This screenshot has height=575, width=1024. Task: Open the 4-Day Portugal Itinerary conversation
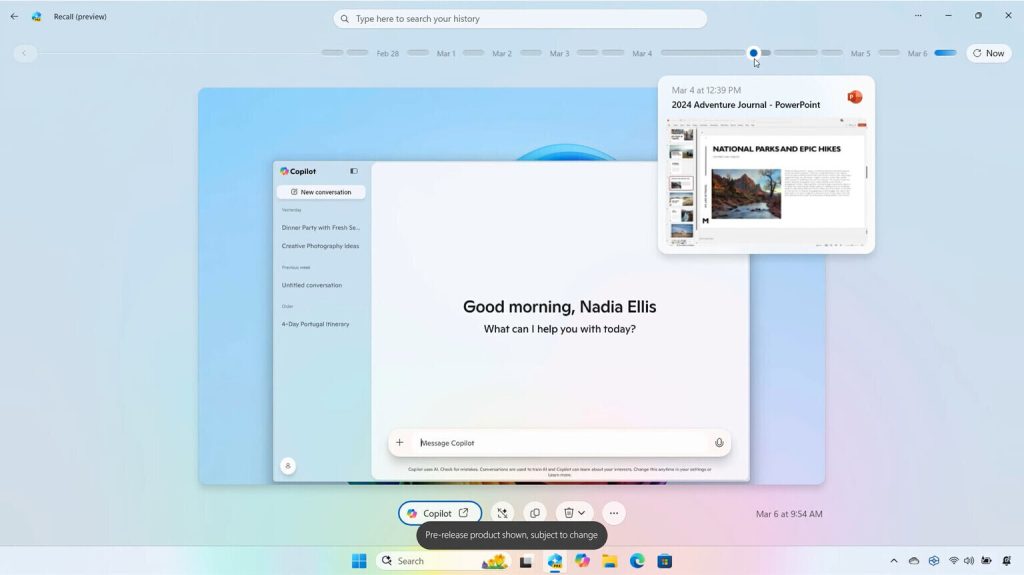[315, 324]
